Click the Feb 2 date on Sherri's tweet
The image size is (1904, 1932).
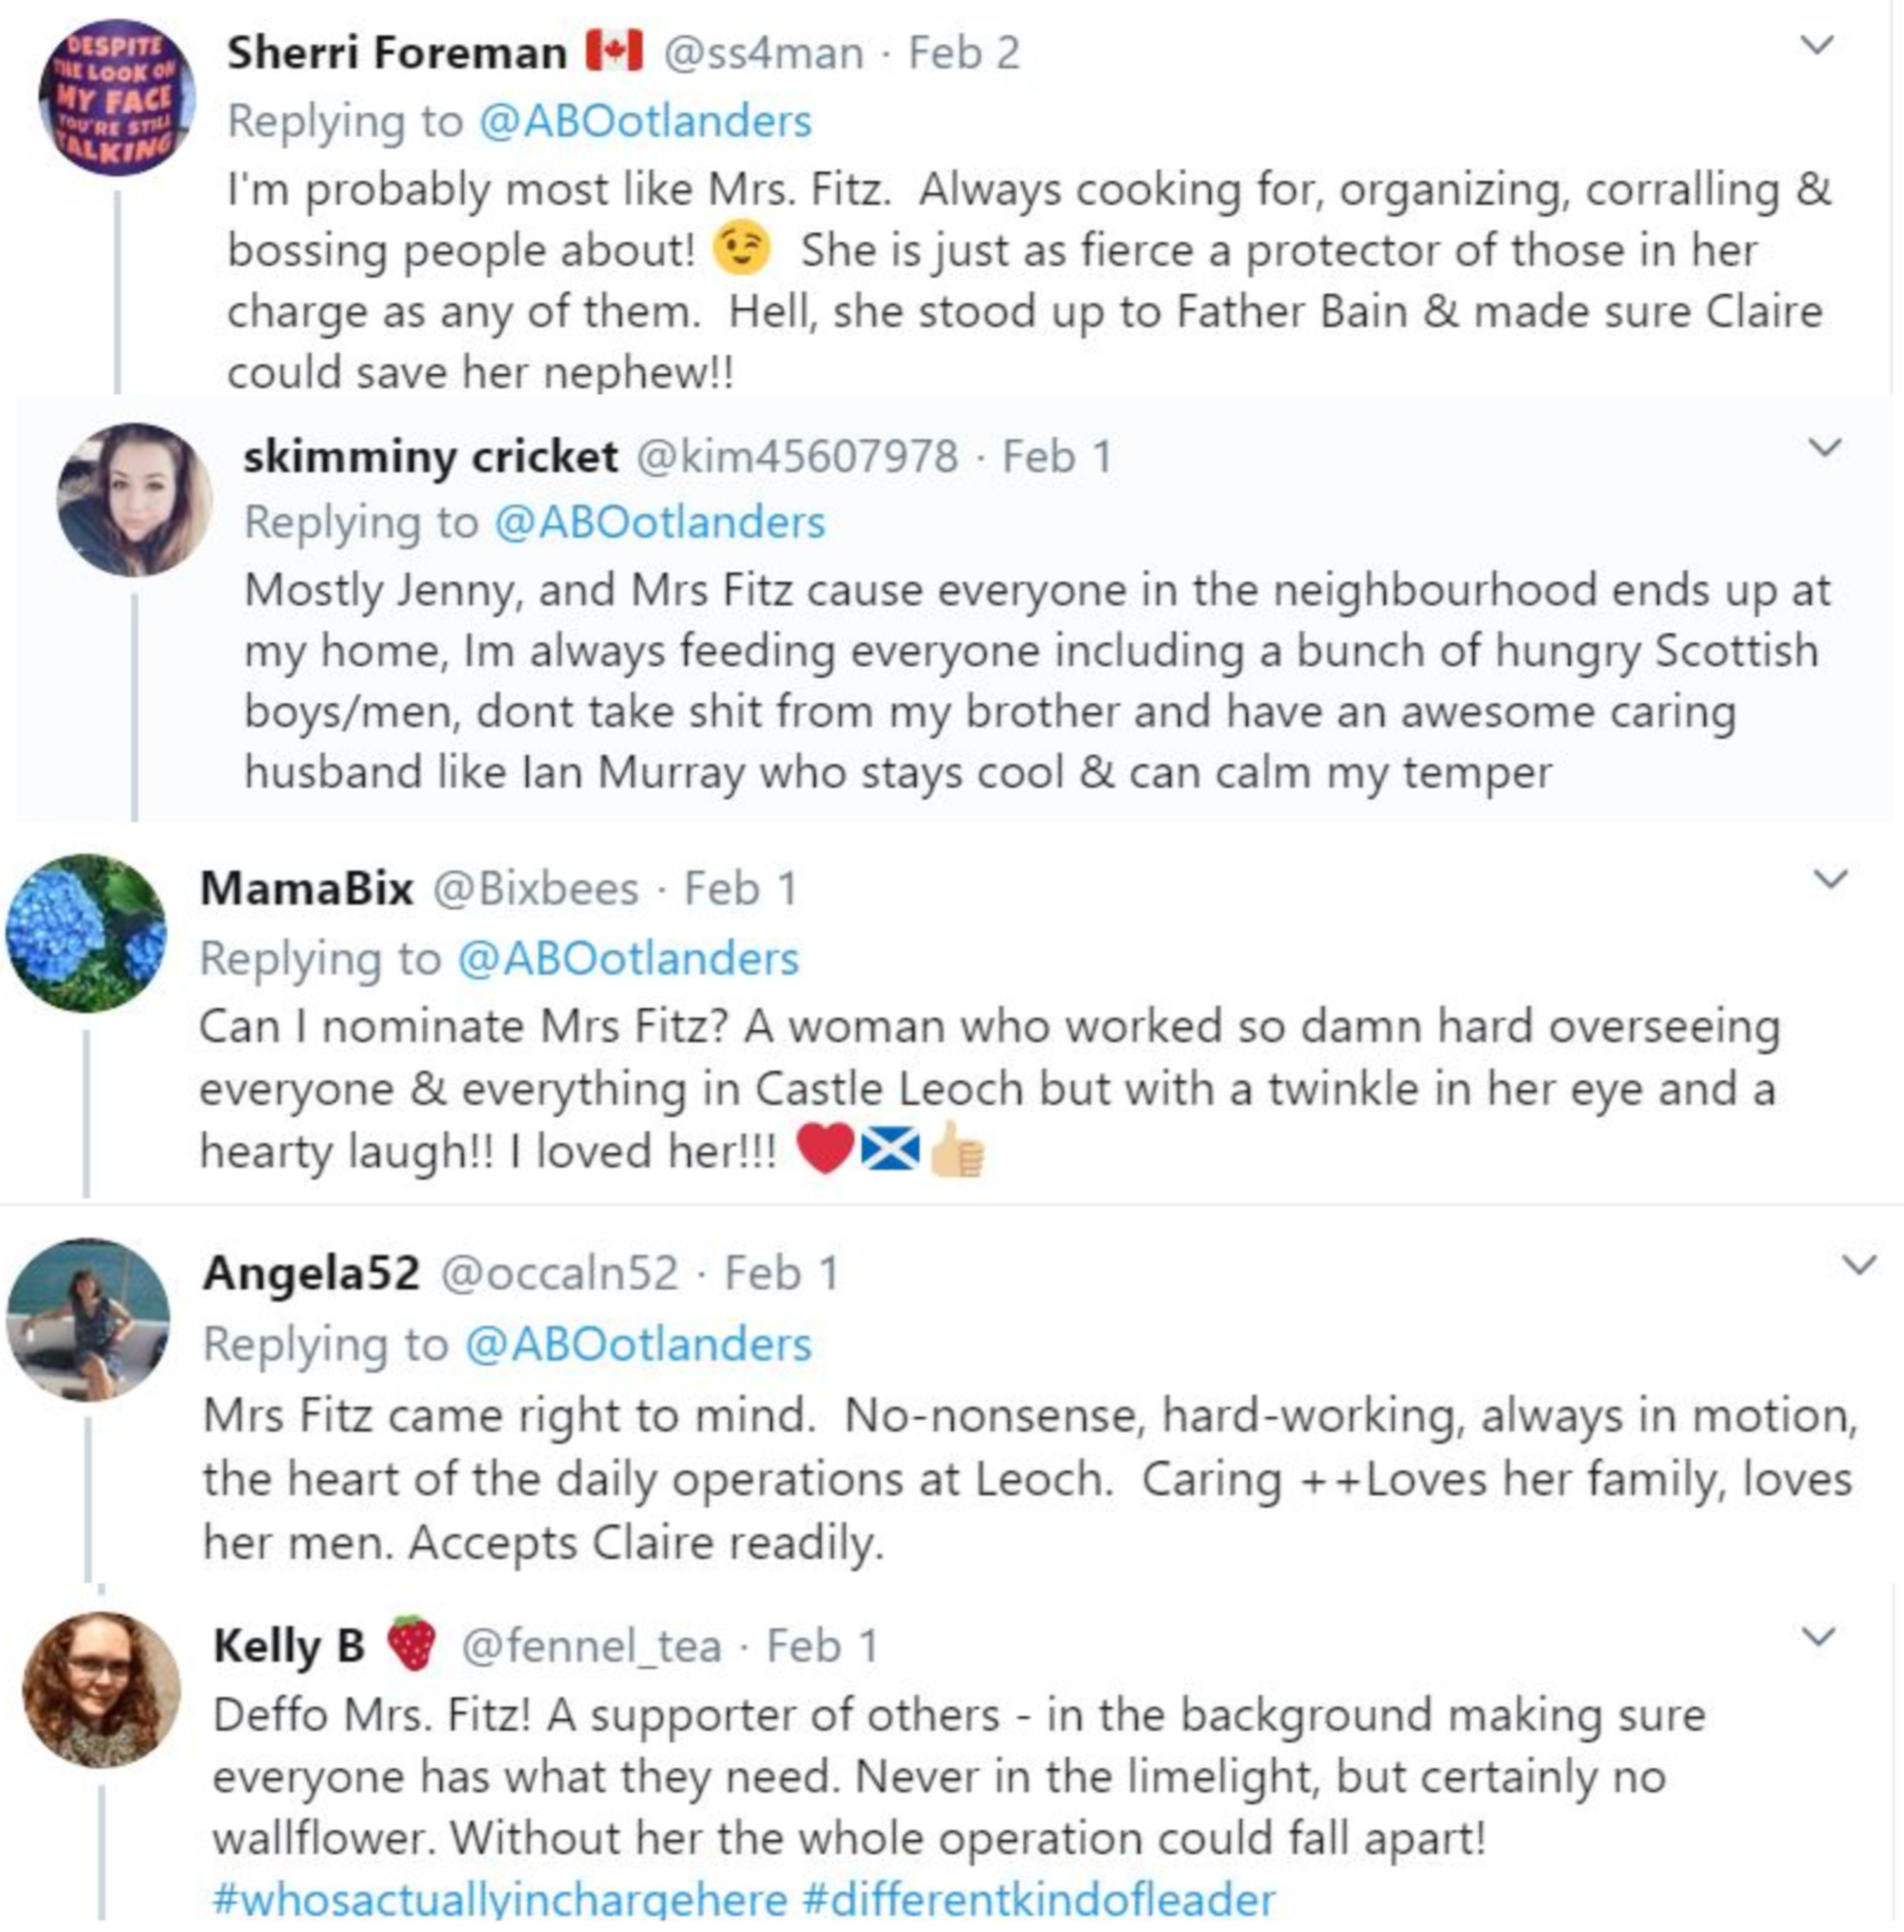tap(963, 53)
